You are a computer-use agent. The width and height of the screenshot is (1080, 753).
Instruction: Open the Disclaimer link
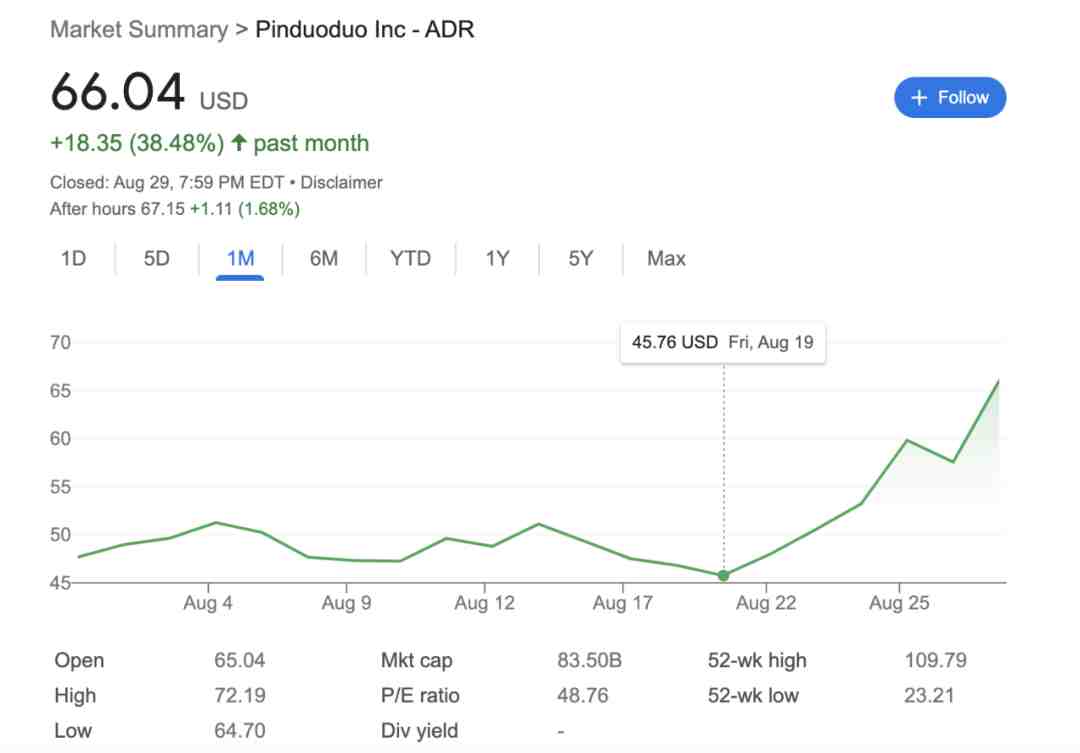click(341, 183)
